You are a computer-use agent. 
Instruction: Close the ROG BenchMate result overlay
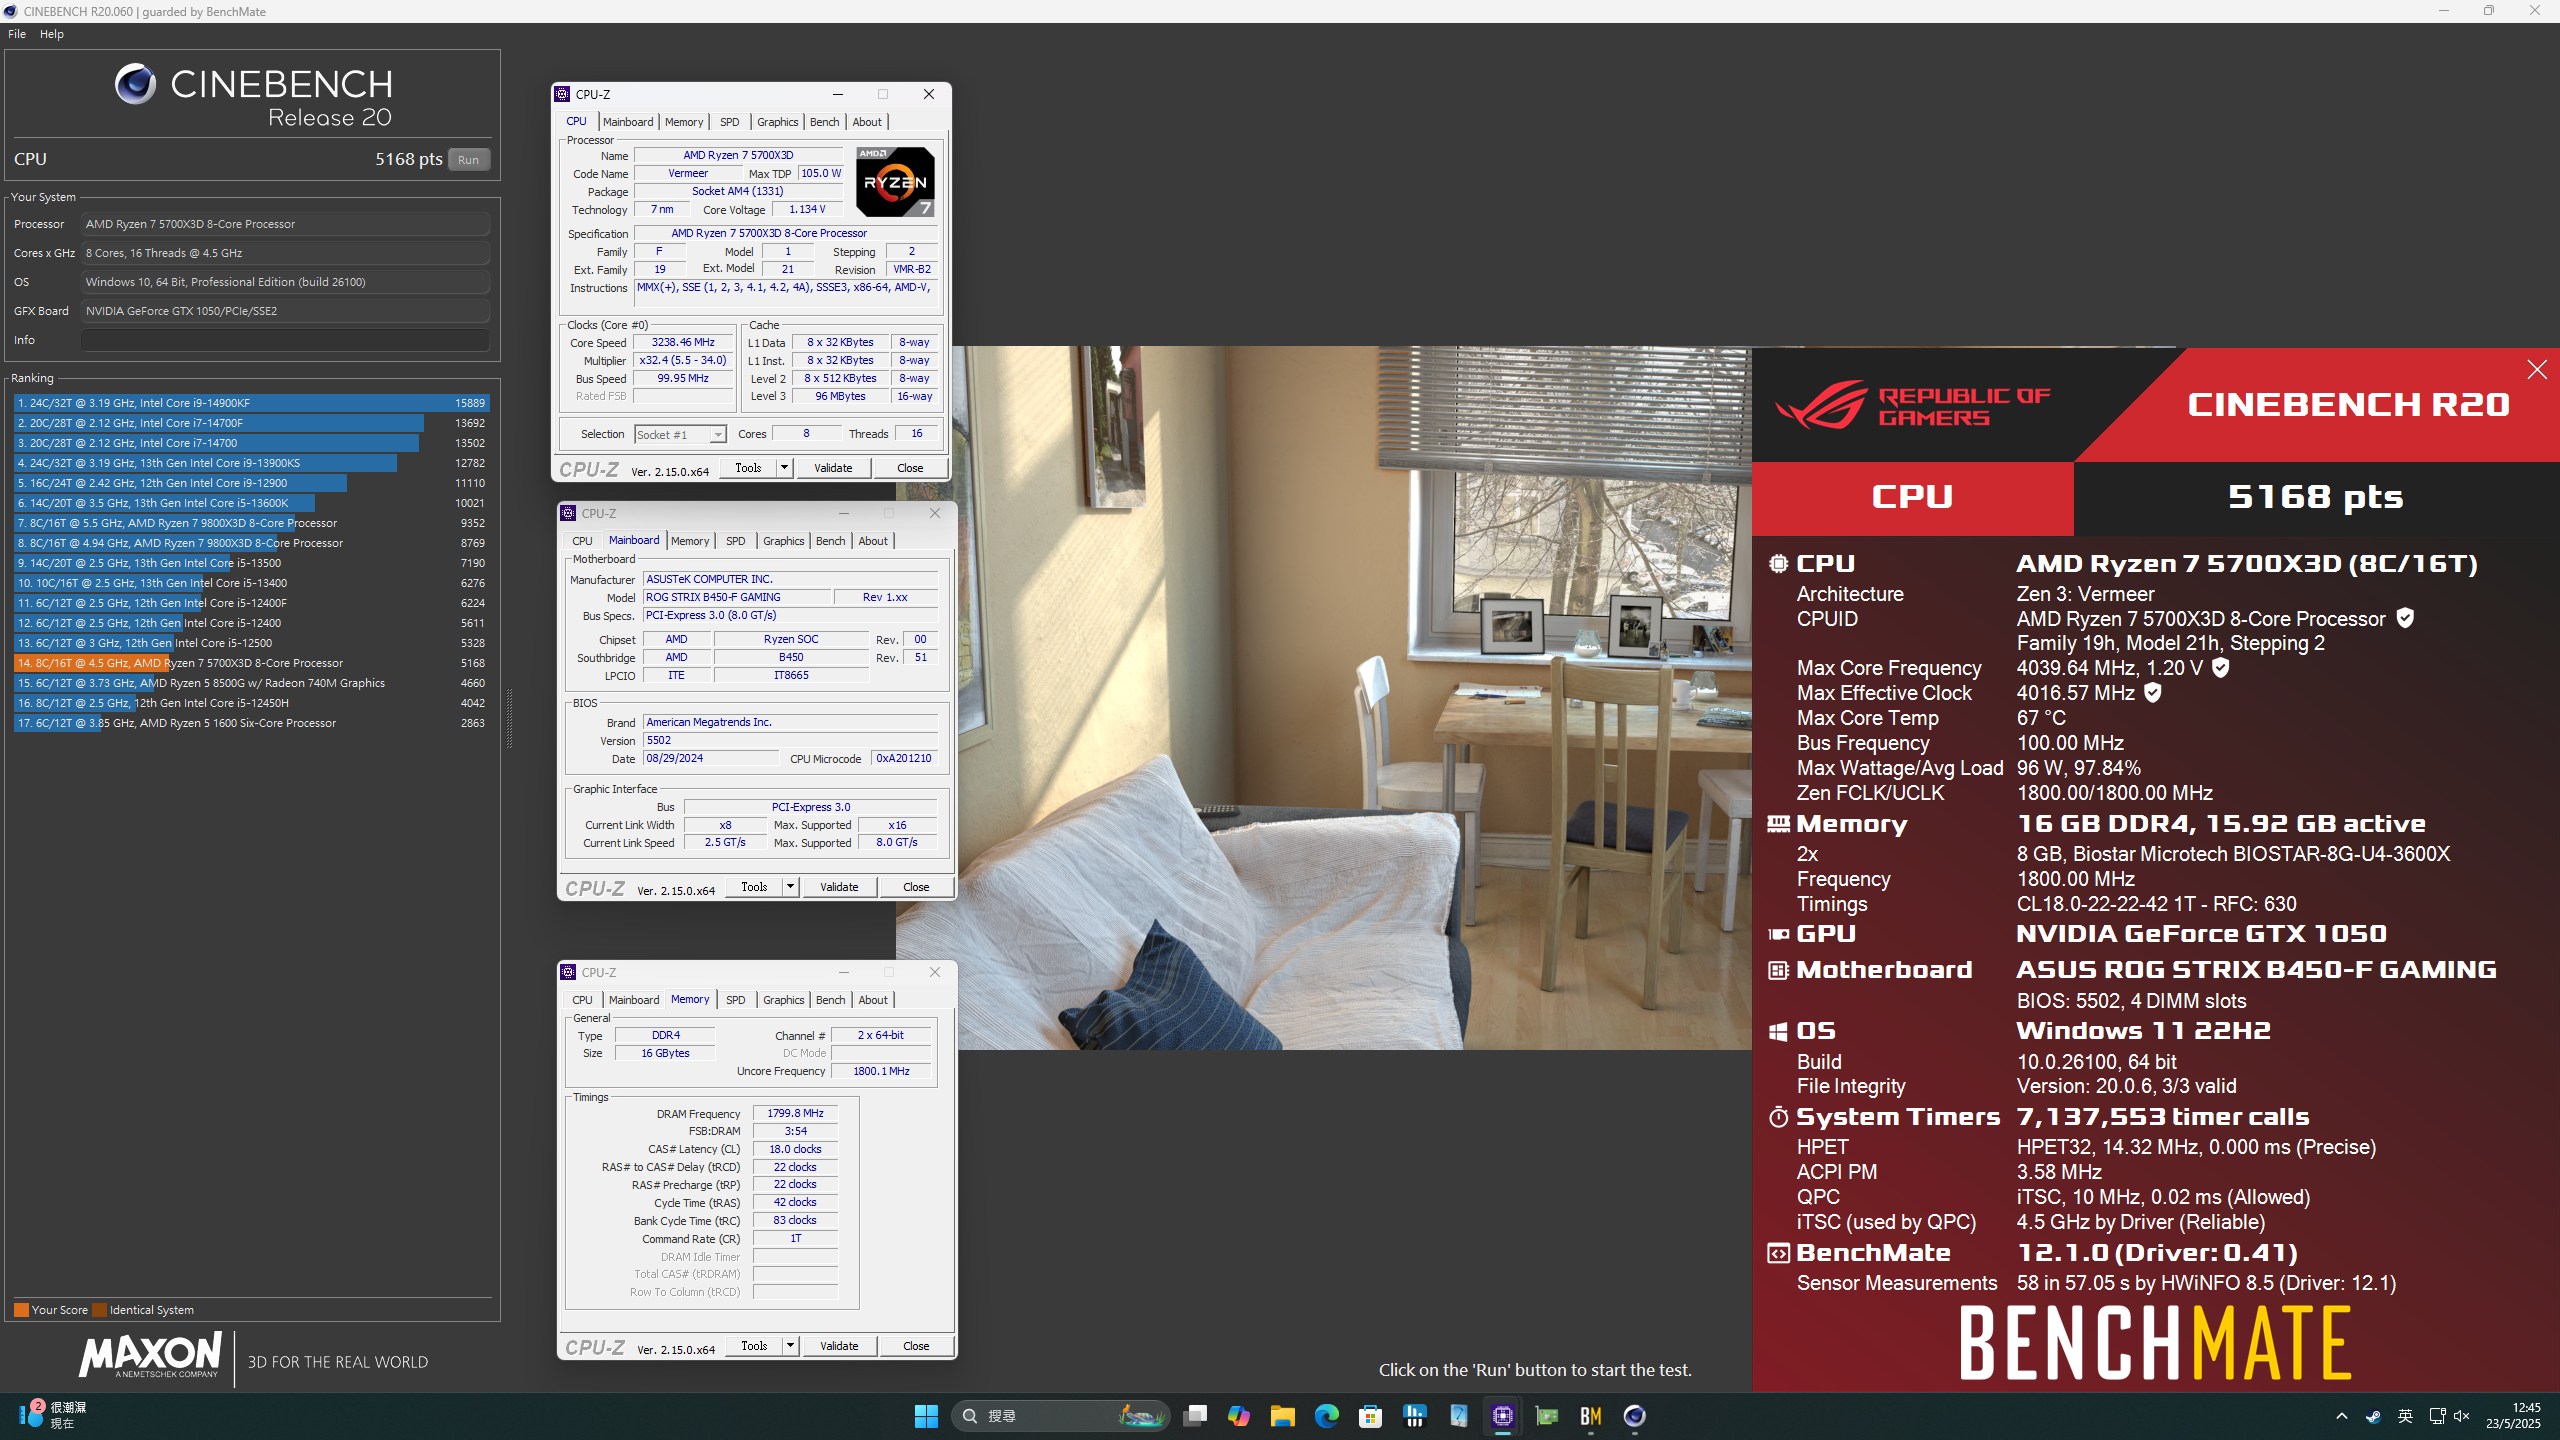pyautogui.click(x=2537, y=370)
